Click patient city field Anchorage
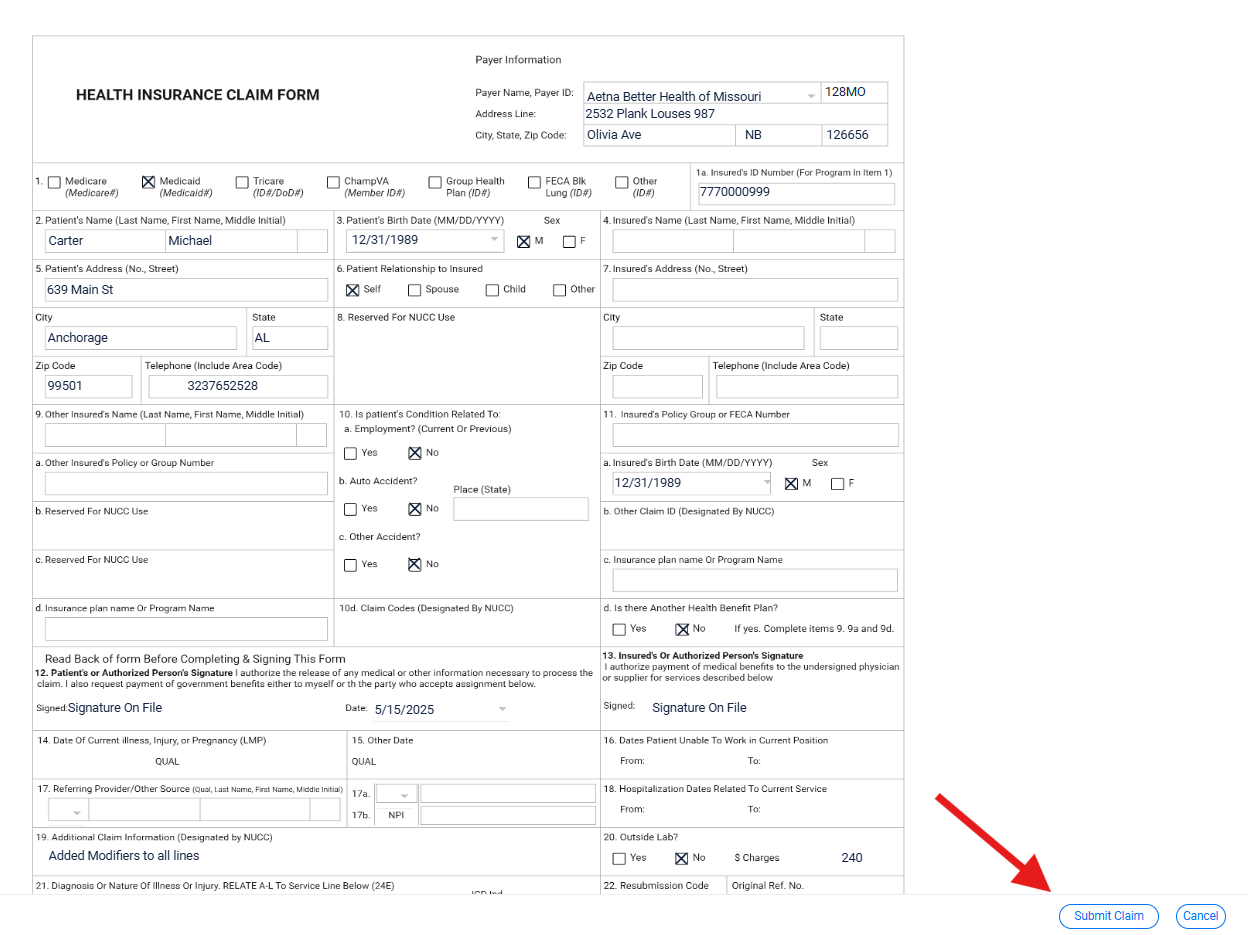Viewport: 1248px width, 935px height. click(141, 338)
